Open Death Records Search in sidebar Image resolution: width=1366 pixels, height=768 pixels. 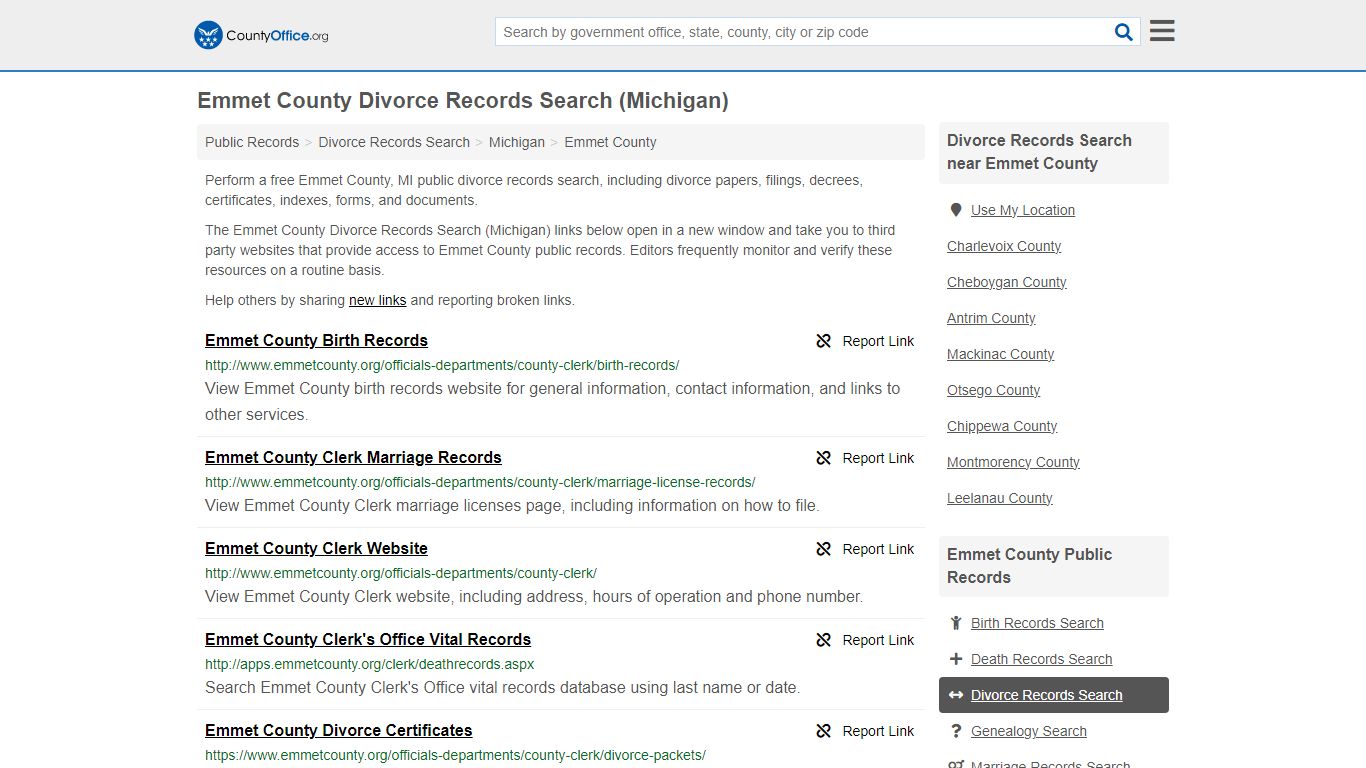point(1041,659)
